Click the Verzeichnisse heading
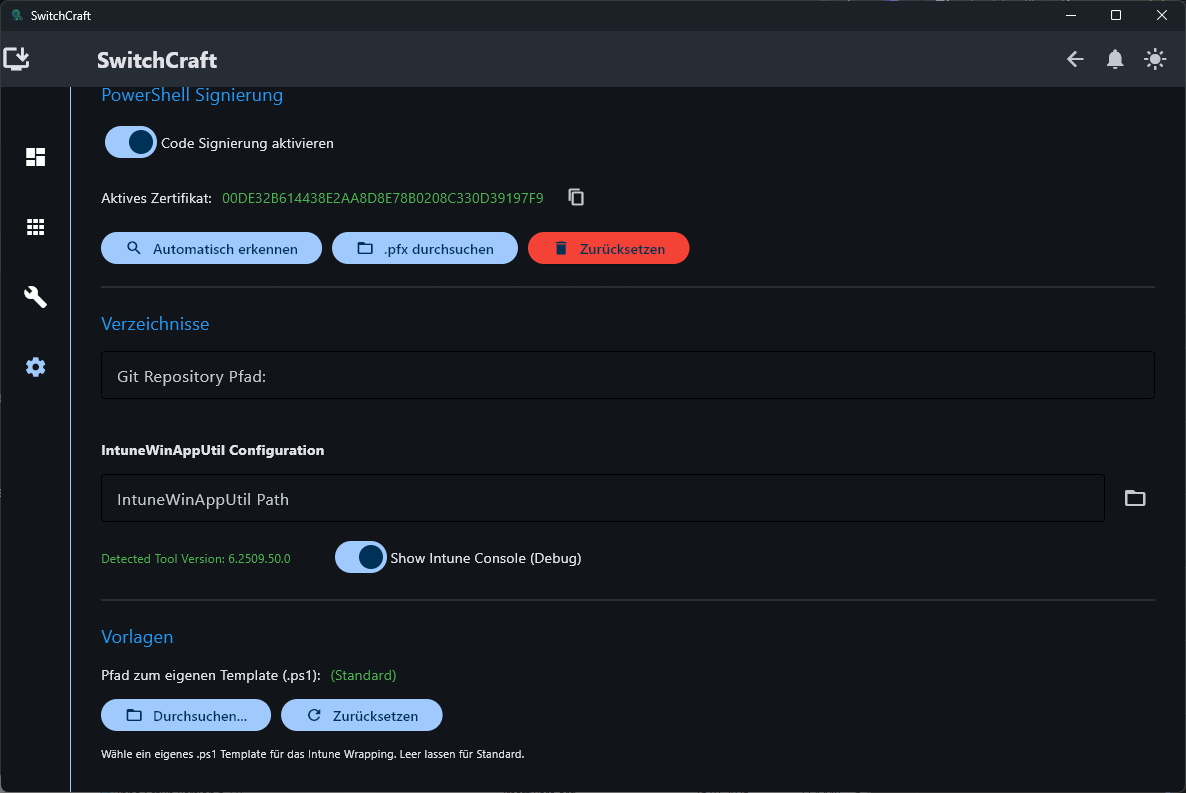 coord(155,324)
